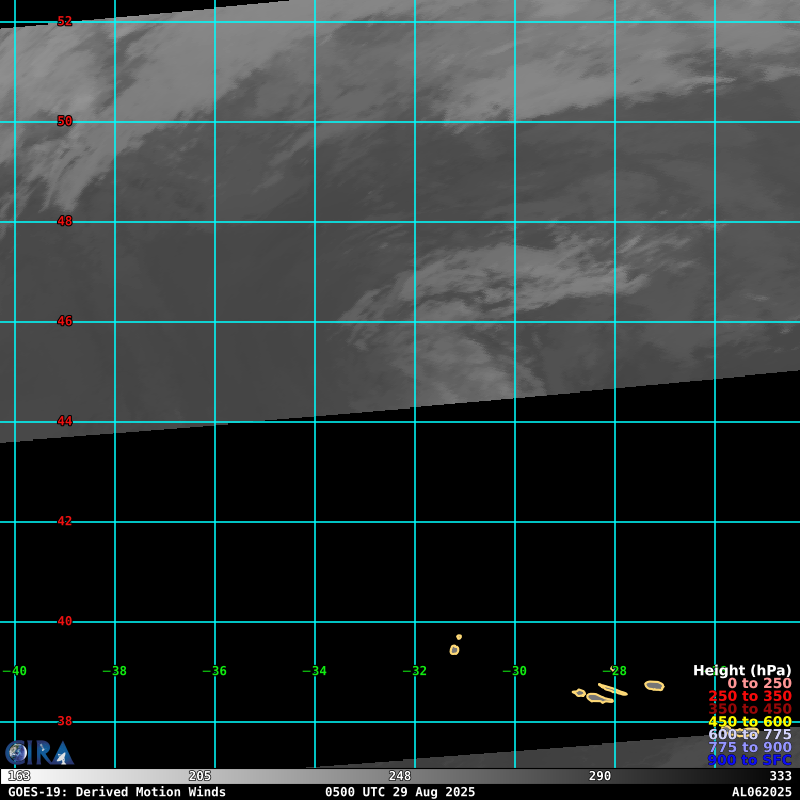Image resolution: width=800 pixels, height=800 pixels.
Task: Click the 205 value on the grayscale colorbar
Action: (200, 776)
